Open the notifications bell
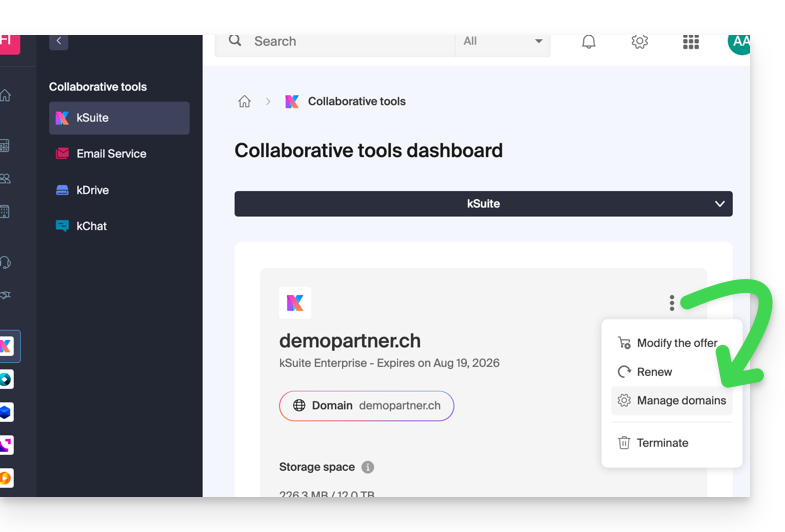Image resolution: width=785 pixels, height=532 pixels. click(589, 41)
